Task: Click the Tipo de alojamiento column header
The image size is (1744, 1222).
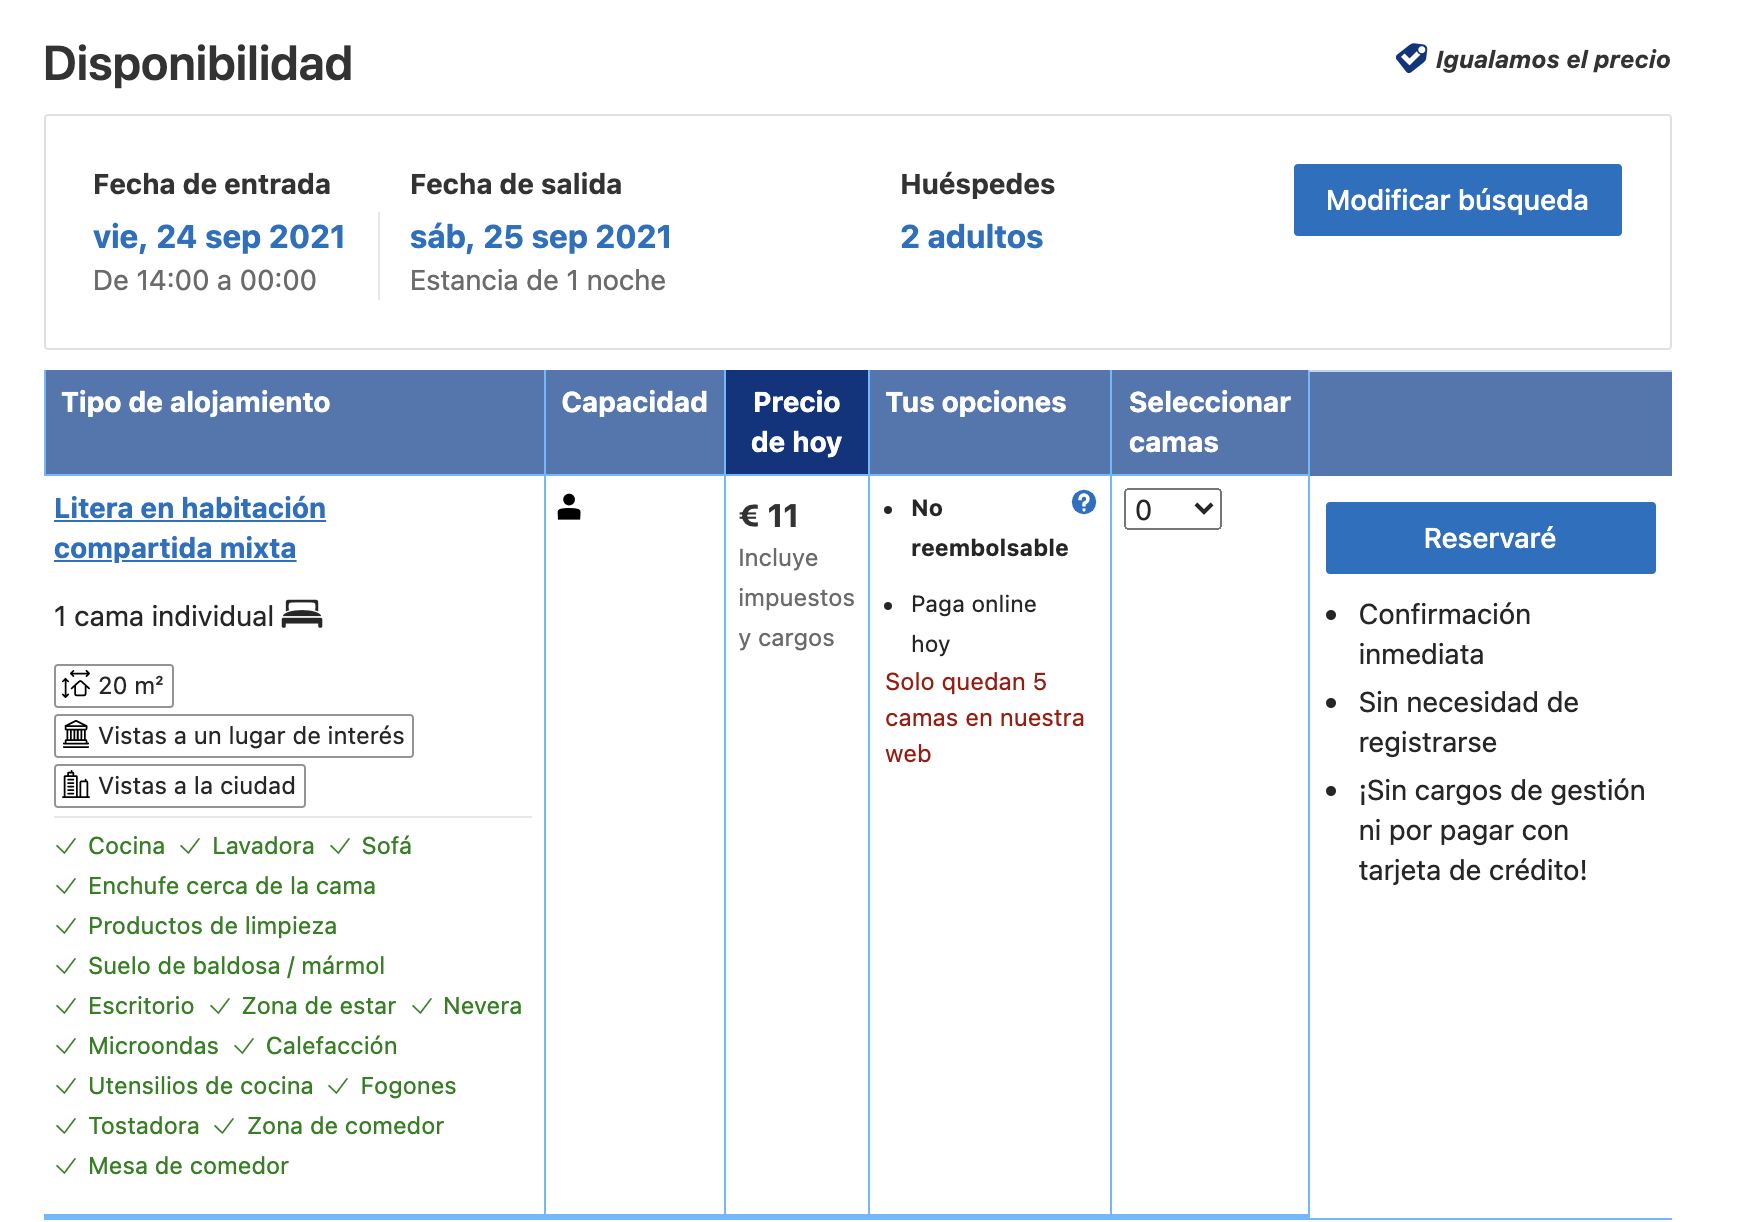Action: point(196,402)
